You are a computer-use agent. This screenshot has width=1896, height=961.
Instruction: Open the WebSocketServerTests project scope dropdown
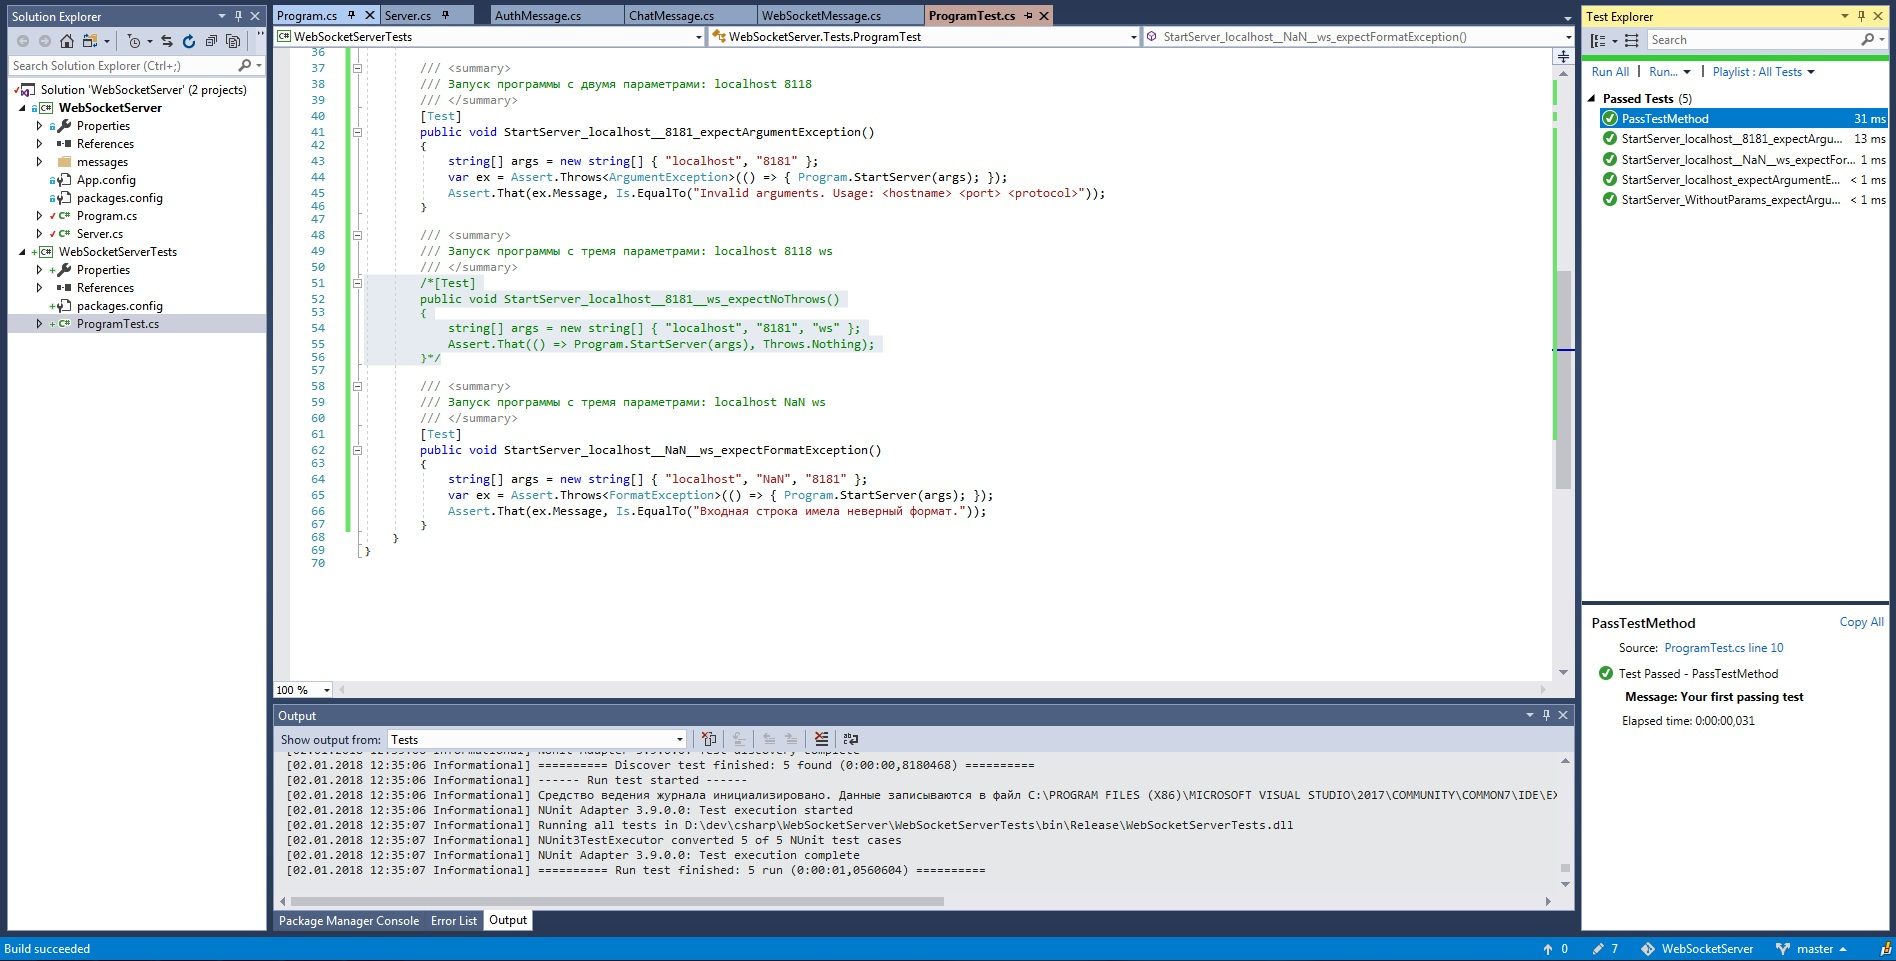[490, 37]
